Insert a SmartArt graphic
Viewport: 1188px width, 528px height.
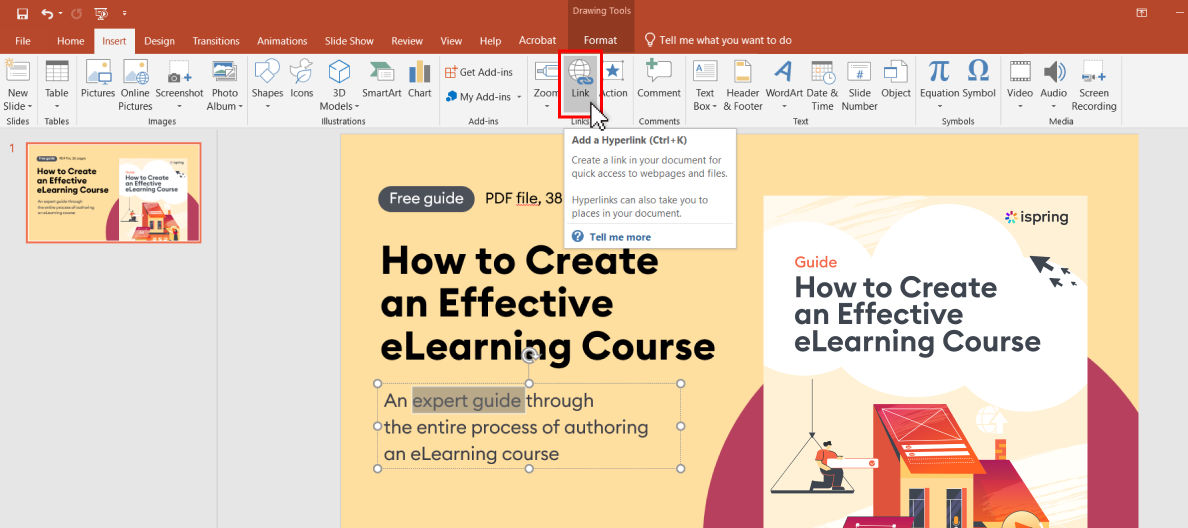click(382, 80)
